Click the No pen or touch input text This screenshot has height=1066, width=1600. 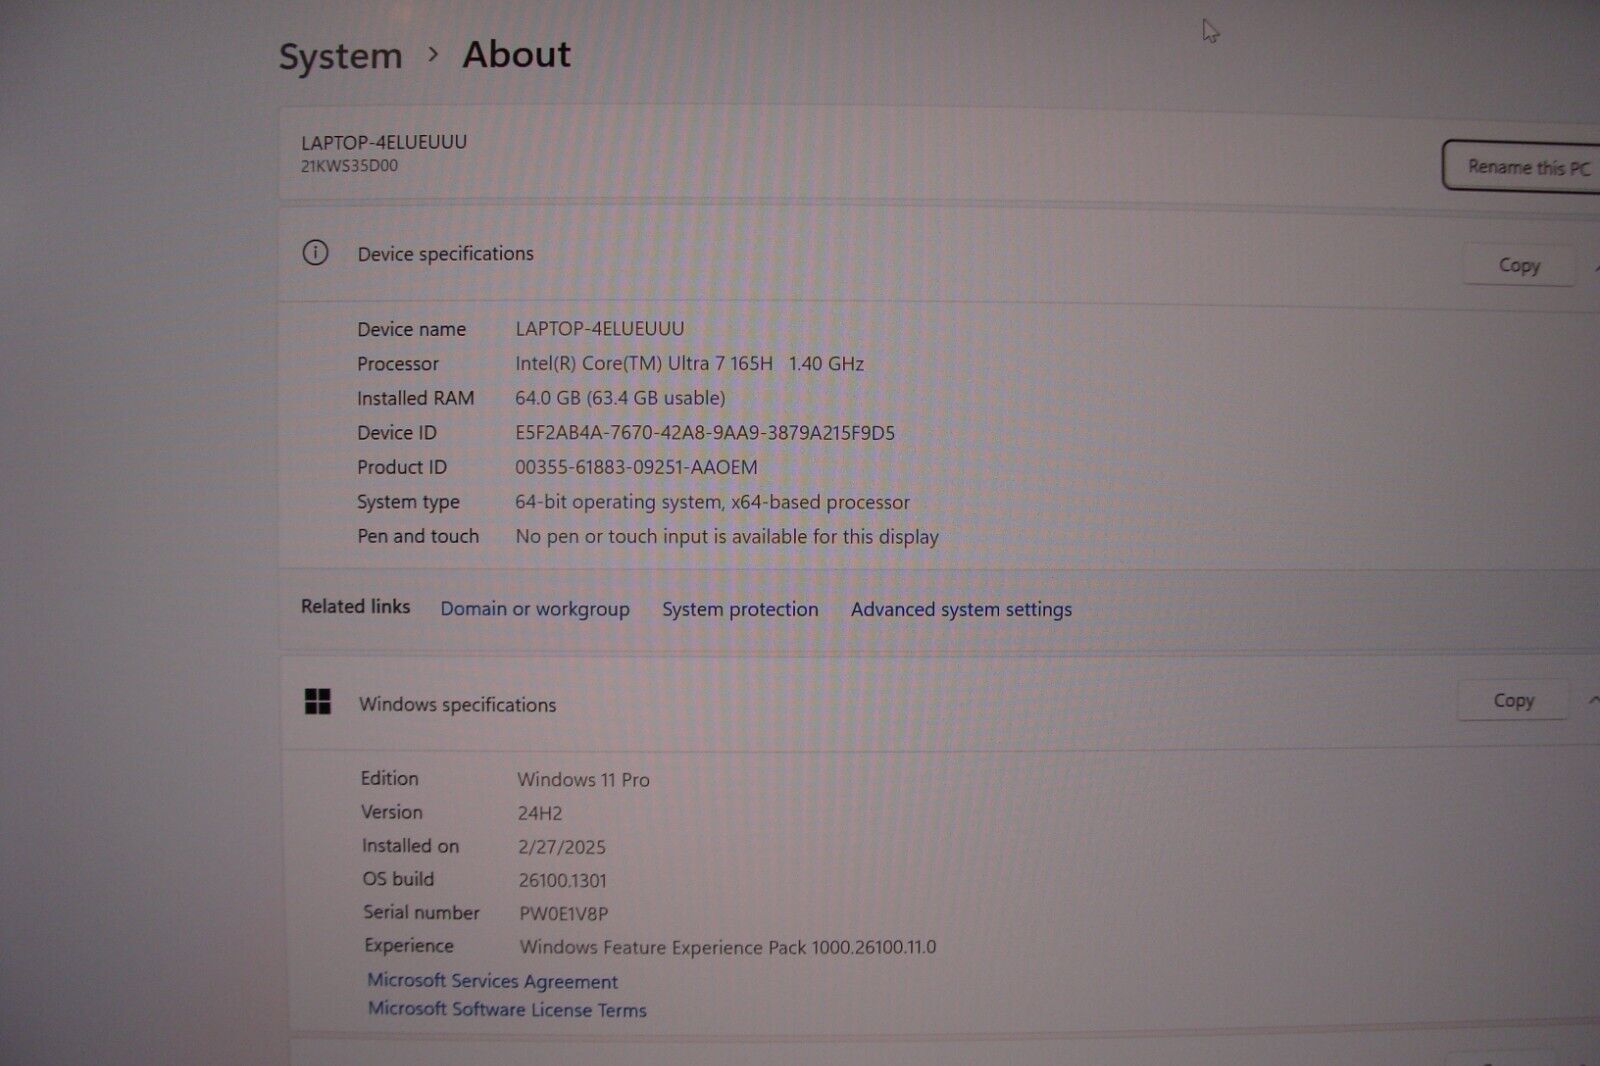727,537
